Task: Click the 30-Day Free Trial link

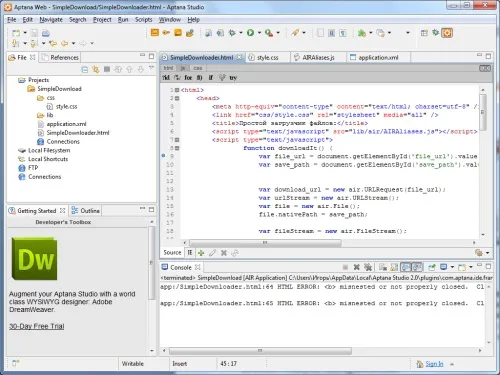Action: [37, 326]
